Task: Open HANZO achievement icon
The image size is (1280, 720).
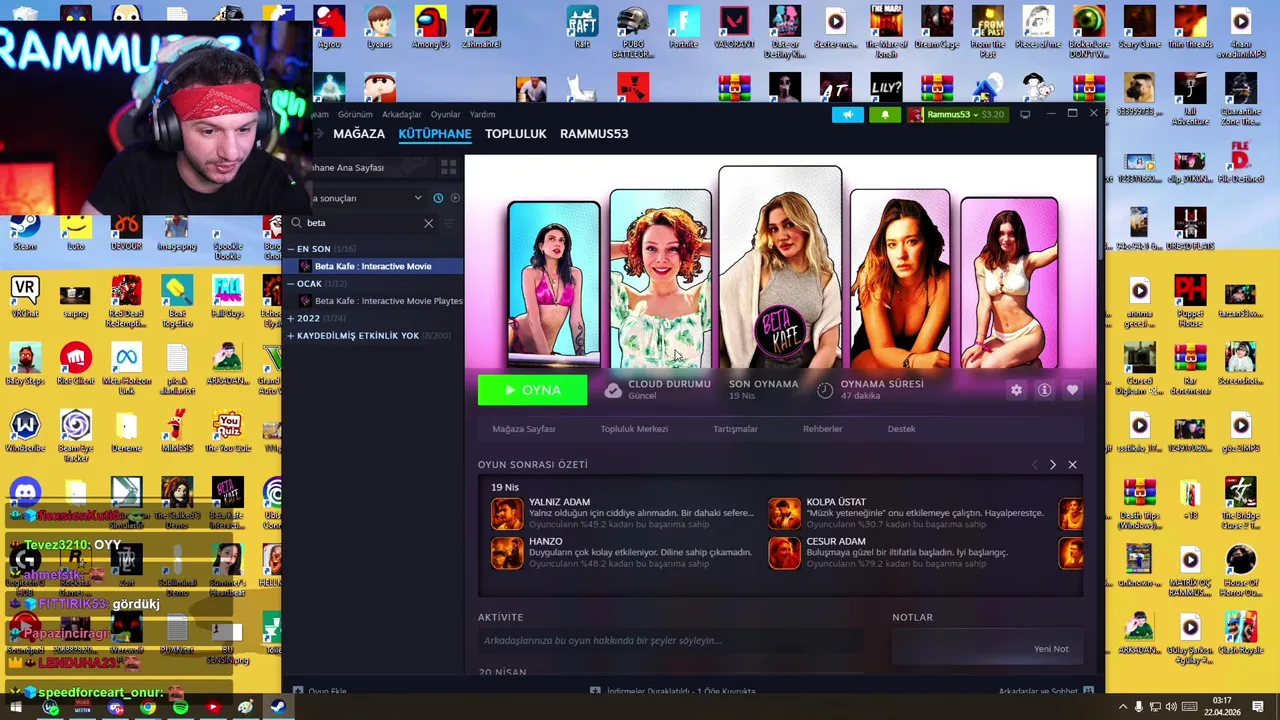Action: 507,552
